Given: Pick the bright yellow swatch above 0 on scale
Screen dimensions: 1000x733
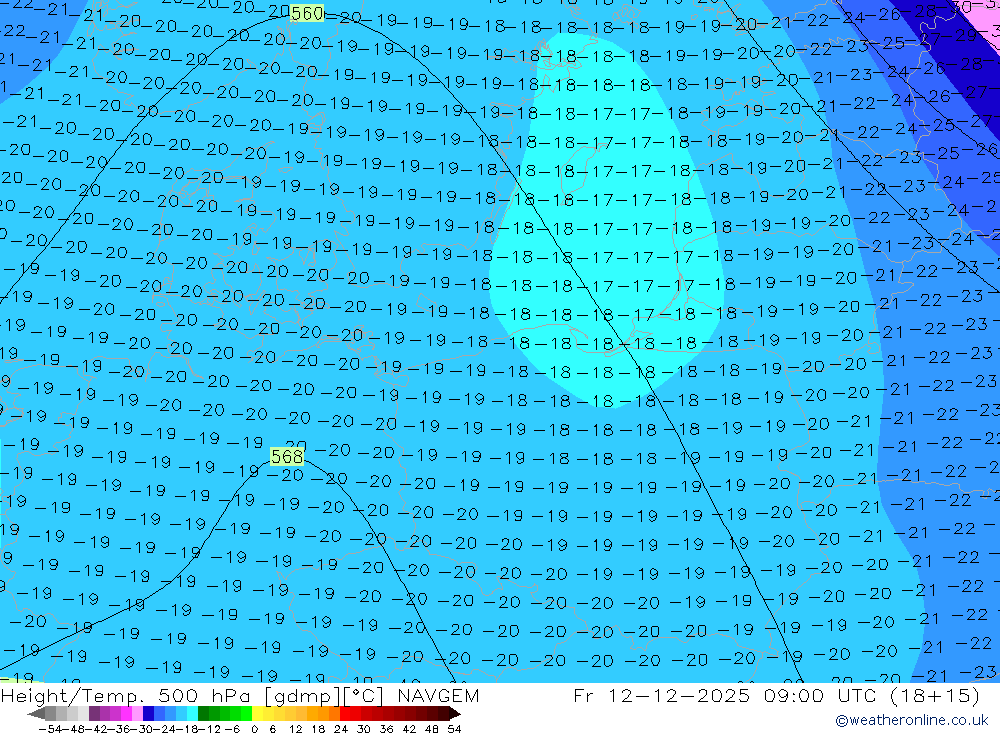Looking at the screenshot, I should click(x=258, y=714).
